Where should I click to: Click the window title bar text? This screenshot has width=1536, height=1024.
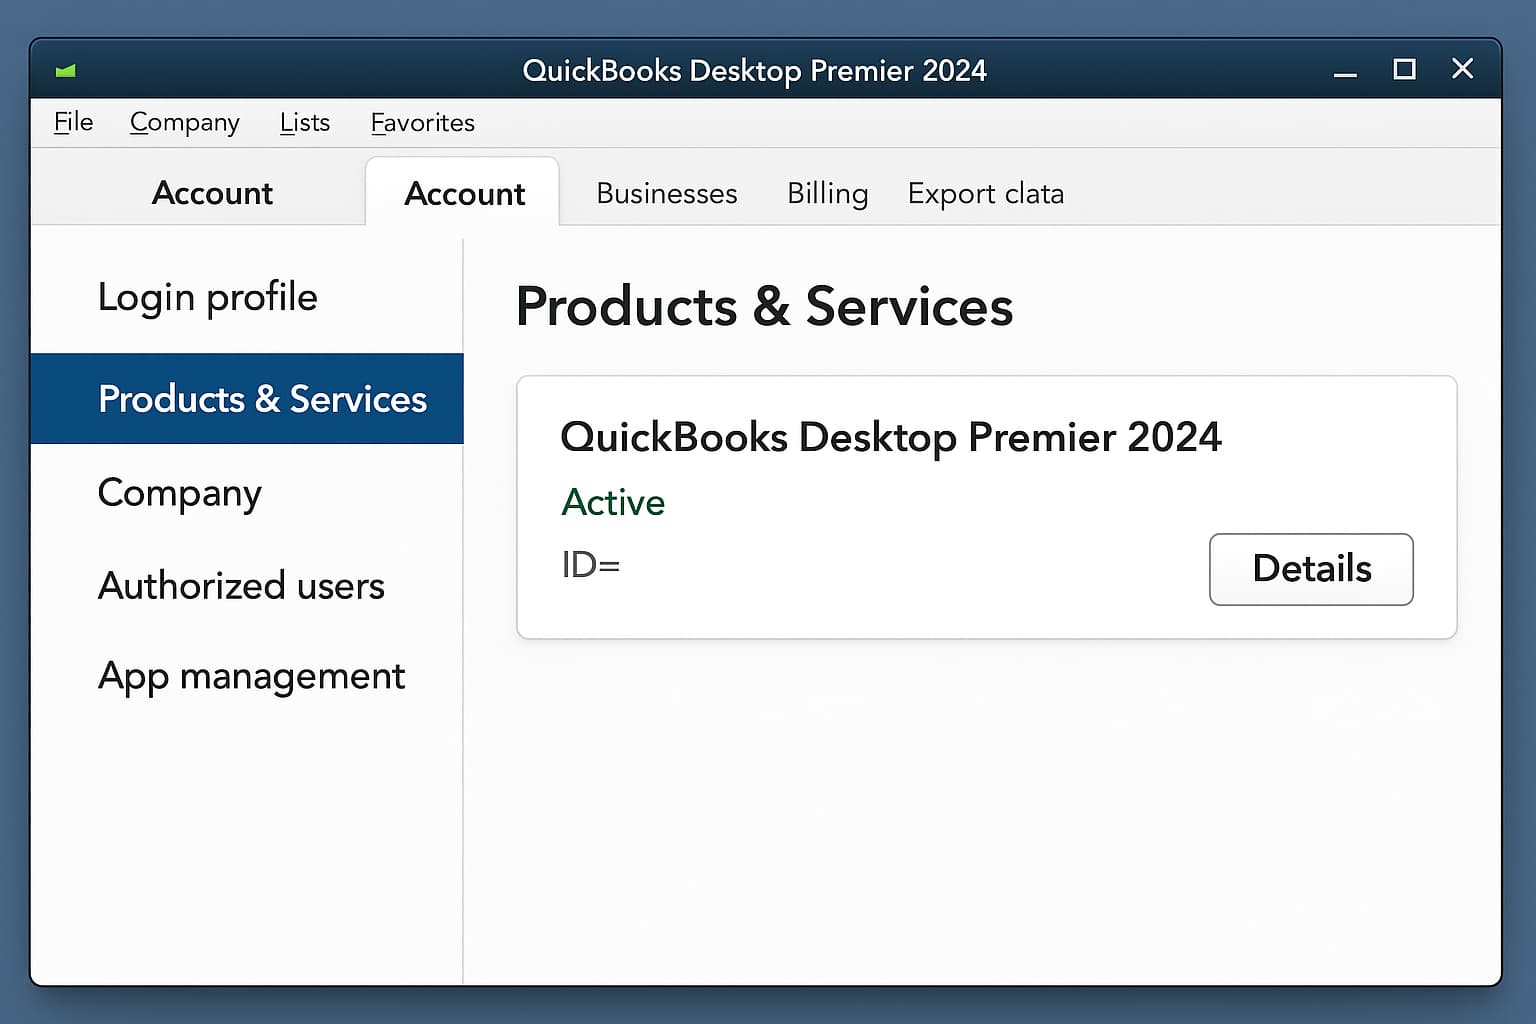(x=754, y=71)
